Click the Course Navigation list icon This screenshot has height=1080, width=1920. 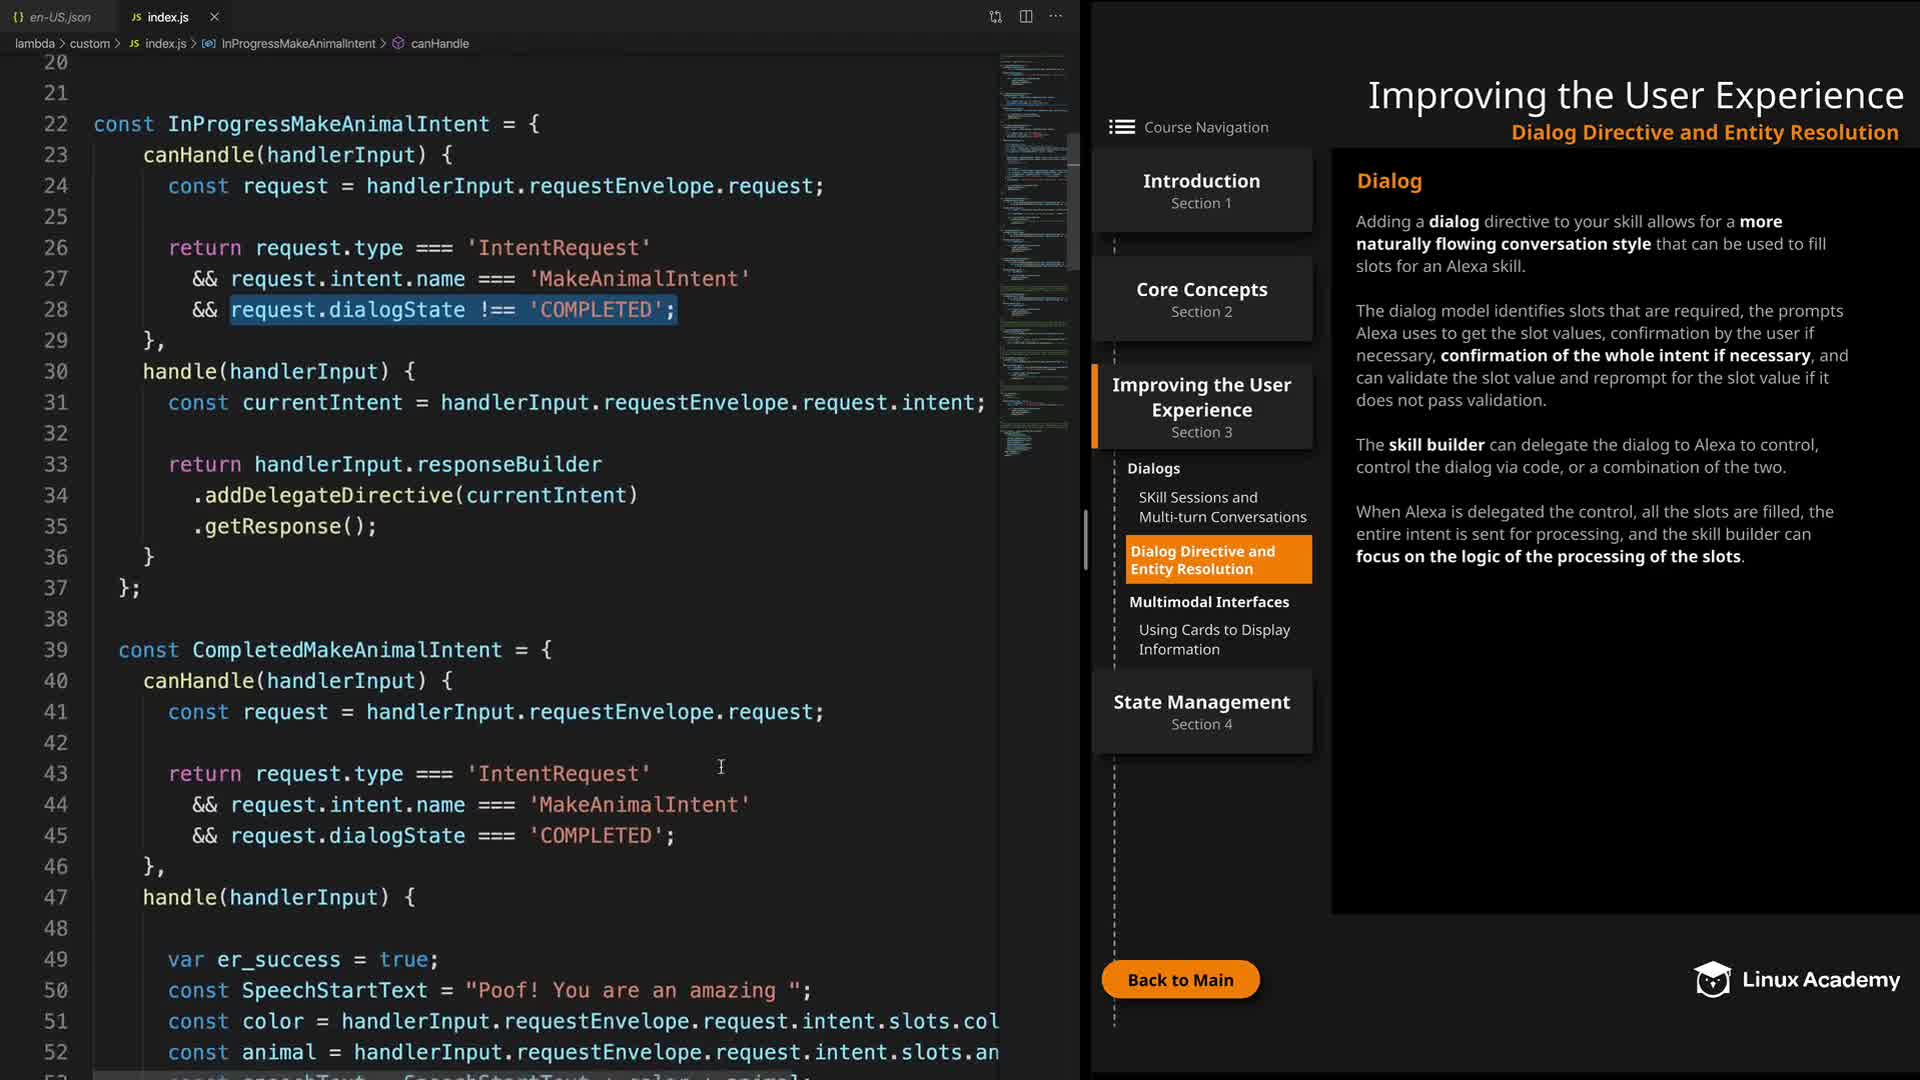pyautogui.click(x=1122, y=127)
